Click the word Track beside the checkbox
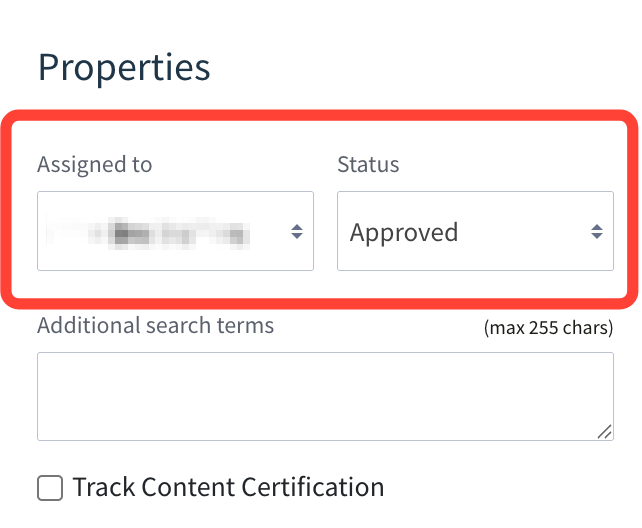 pos(105,488)
